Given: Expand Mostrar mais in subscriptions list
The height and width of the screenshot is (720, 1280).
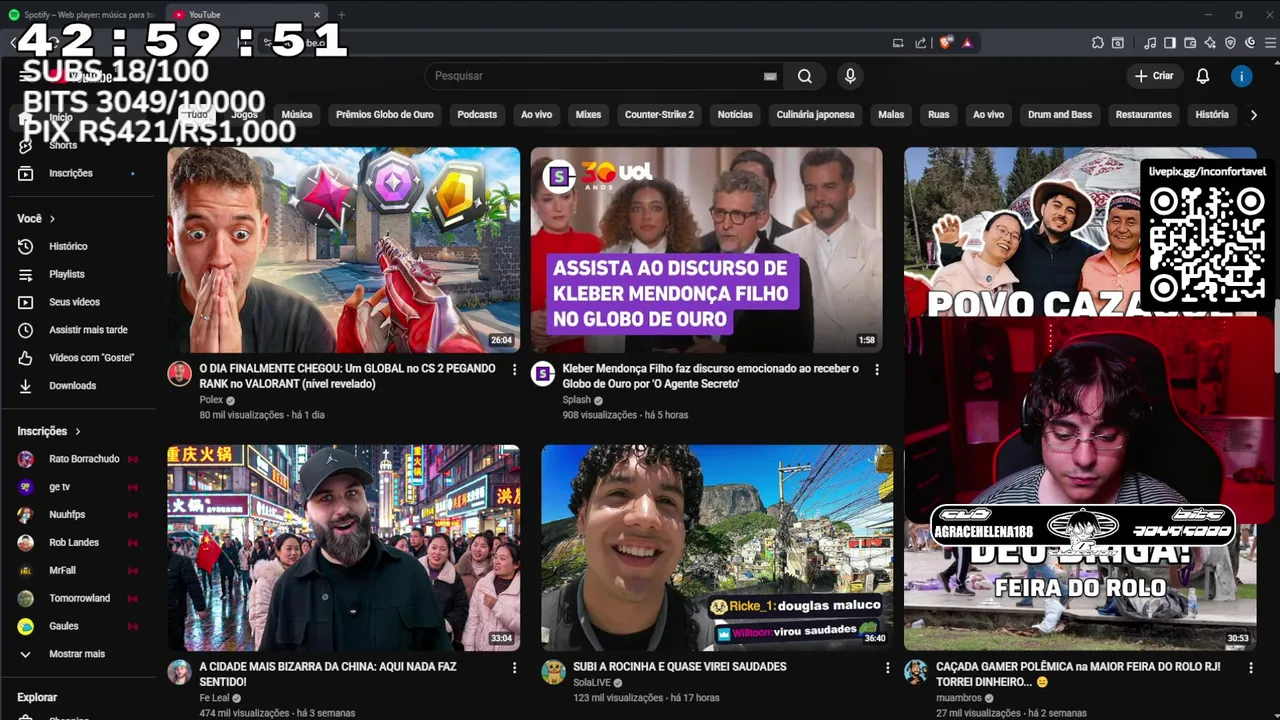Looking at the screenshot, I should pos(76,654).
